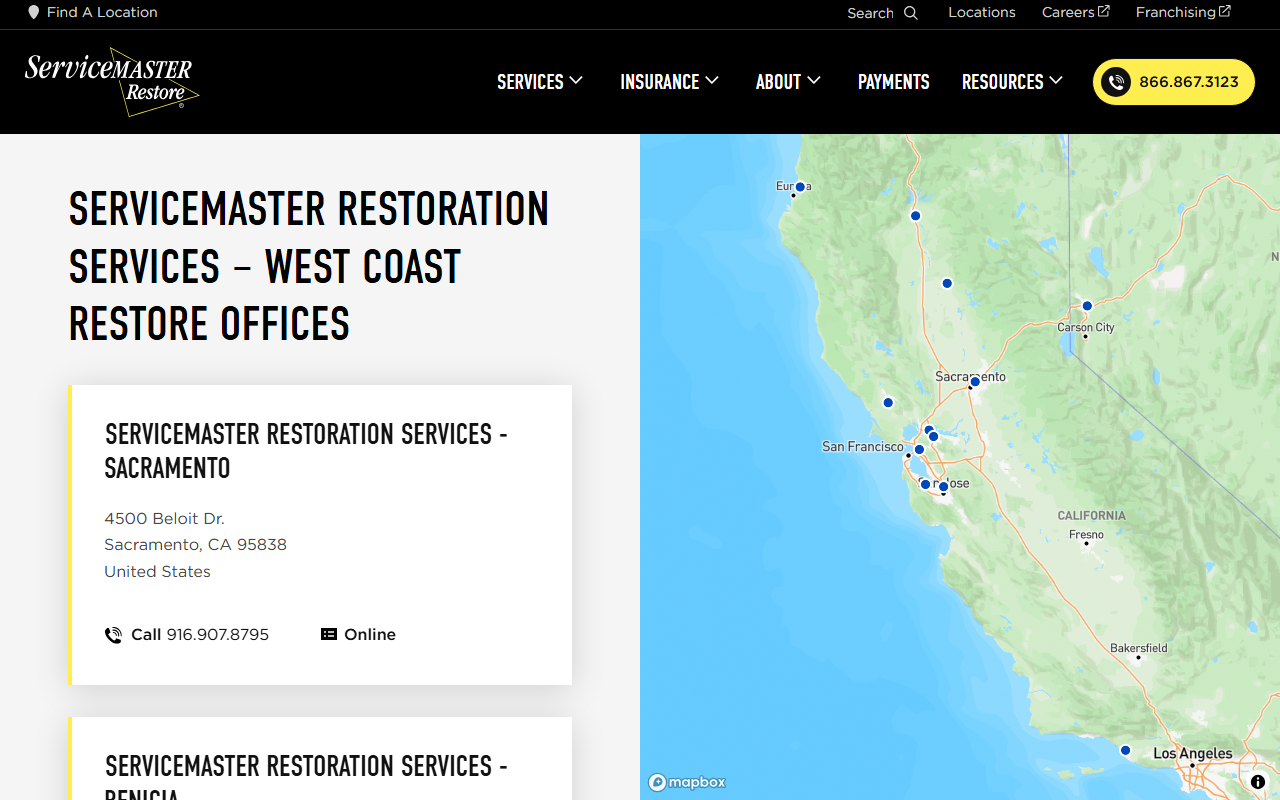Open the Locations top link

982,12
